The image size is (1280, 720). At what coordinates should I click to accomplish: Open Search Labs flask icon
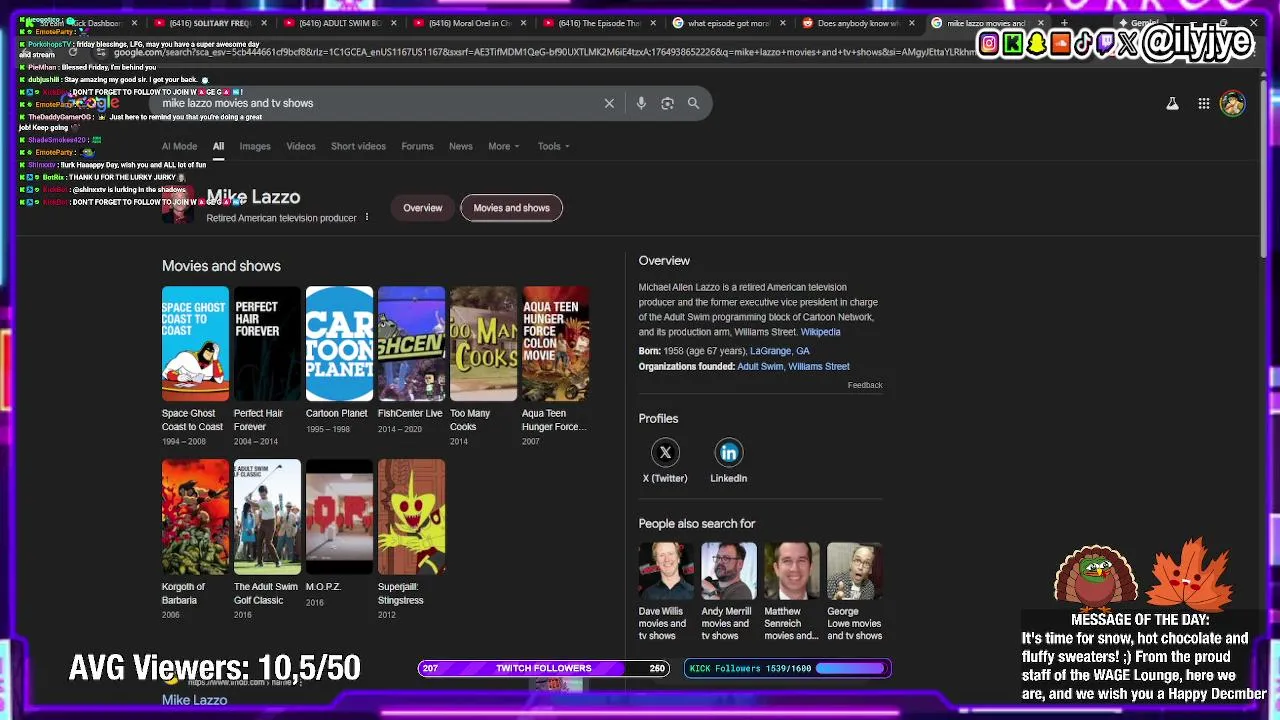pyautogui.click(x=1172, y=103)
